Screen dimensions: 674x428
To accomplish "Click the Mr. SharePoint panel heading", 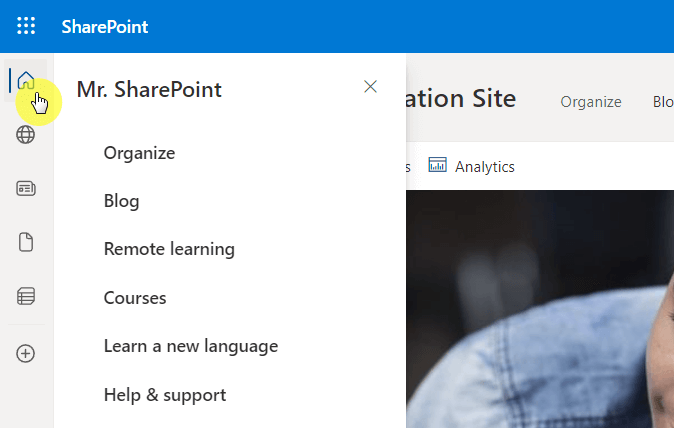I will pos(149,89).
